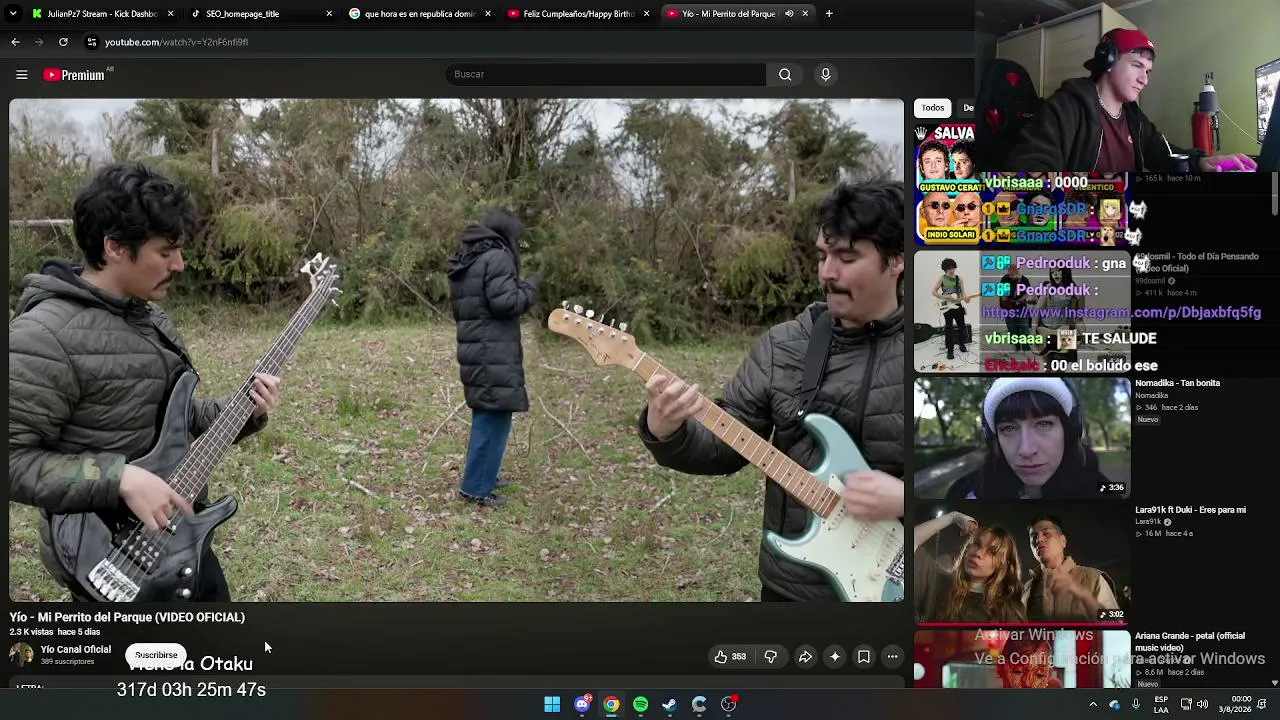Image resolution: width=1280 pixels, height=720 pixels.
Task: Switch to SEO_homepage_title tab
Action: click(262, 14)
